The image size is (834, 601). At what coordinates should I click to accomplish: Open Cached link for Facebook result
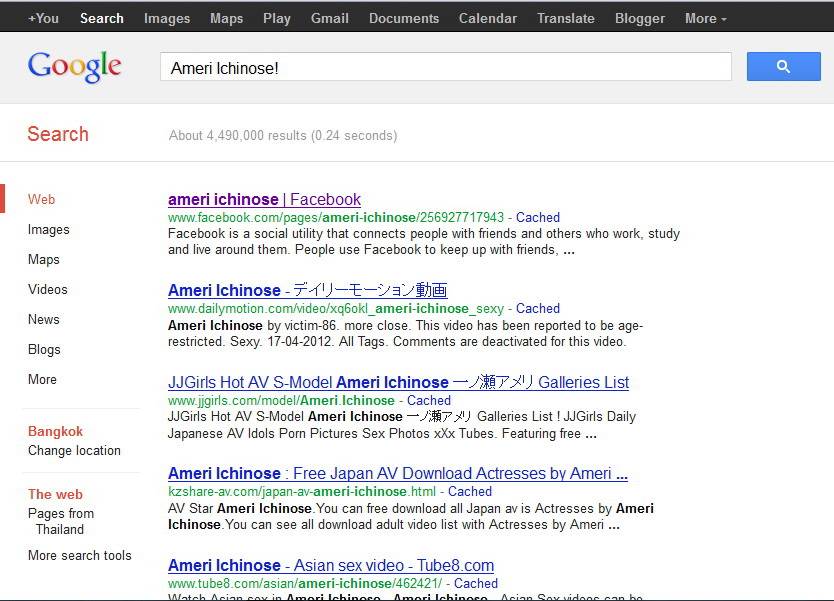(x=538, y=218)
